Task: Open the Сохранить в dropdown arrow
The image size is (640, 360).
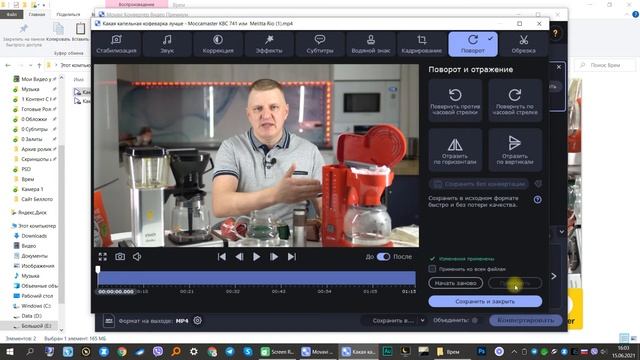Action: point(422,320)
